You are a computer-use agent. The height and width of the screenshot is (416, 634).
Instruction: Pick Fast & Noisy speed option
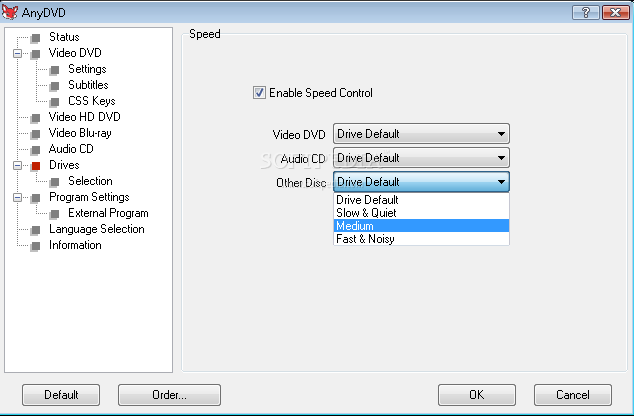click(421, 239)
